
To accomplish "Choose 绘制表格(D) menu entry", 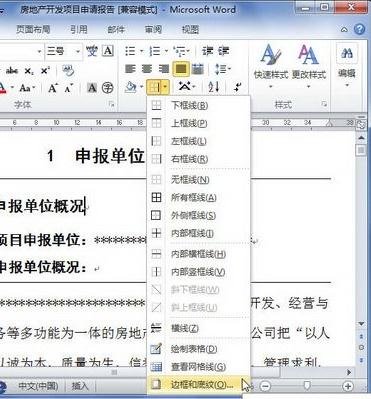I will [198, 349].
